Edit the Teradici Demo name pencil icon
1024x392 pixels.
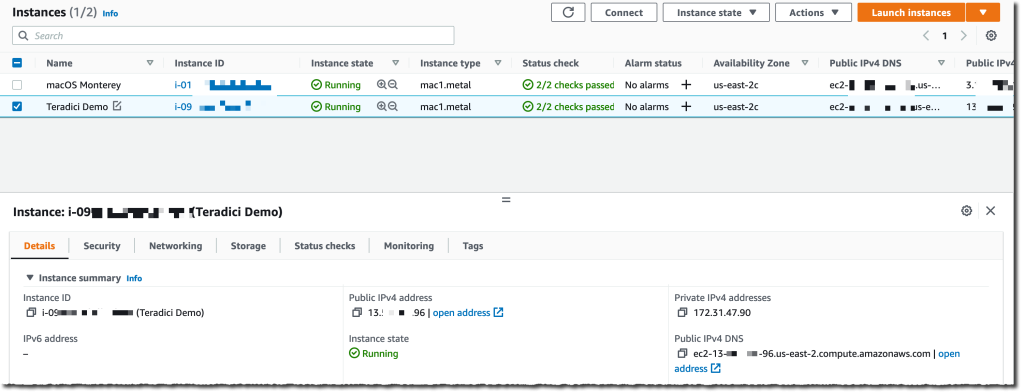point(117,106)
